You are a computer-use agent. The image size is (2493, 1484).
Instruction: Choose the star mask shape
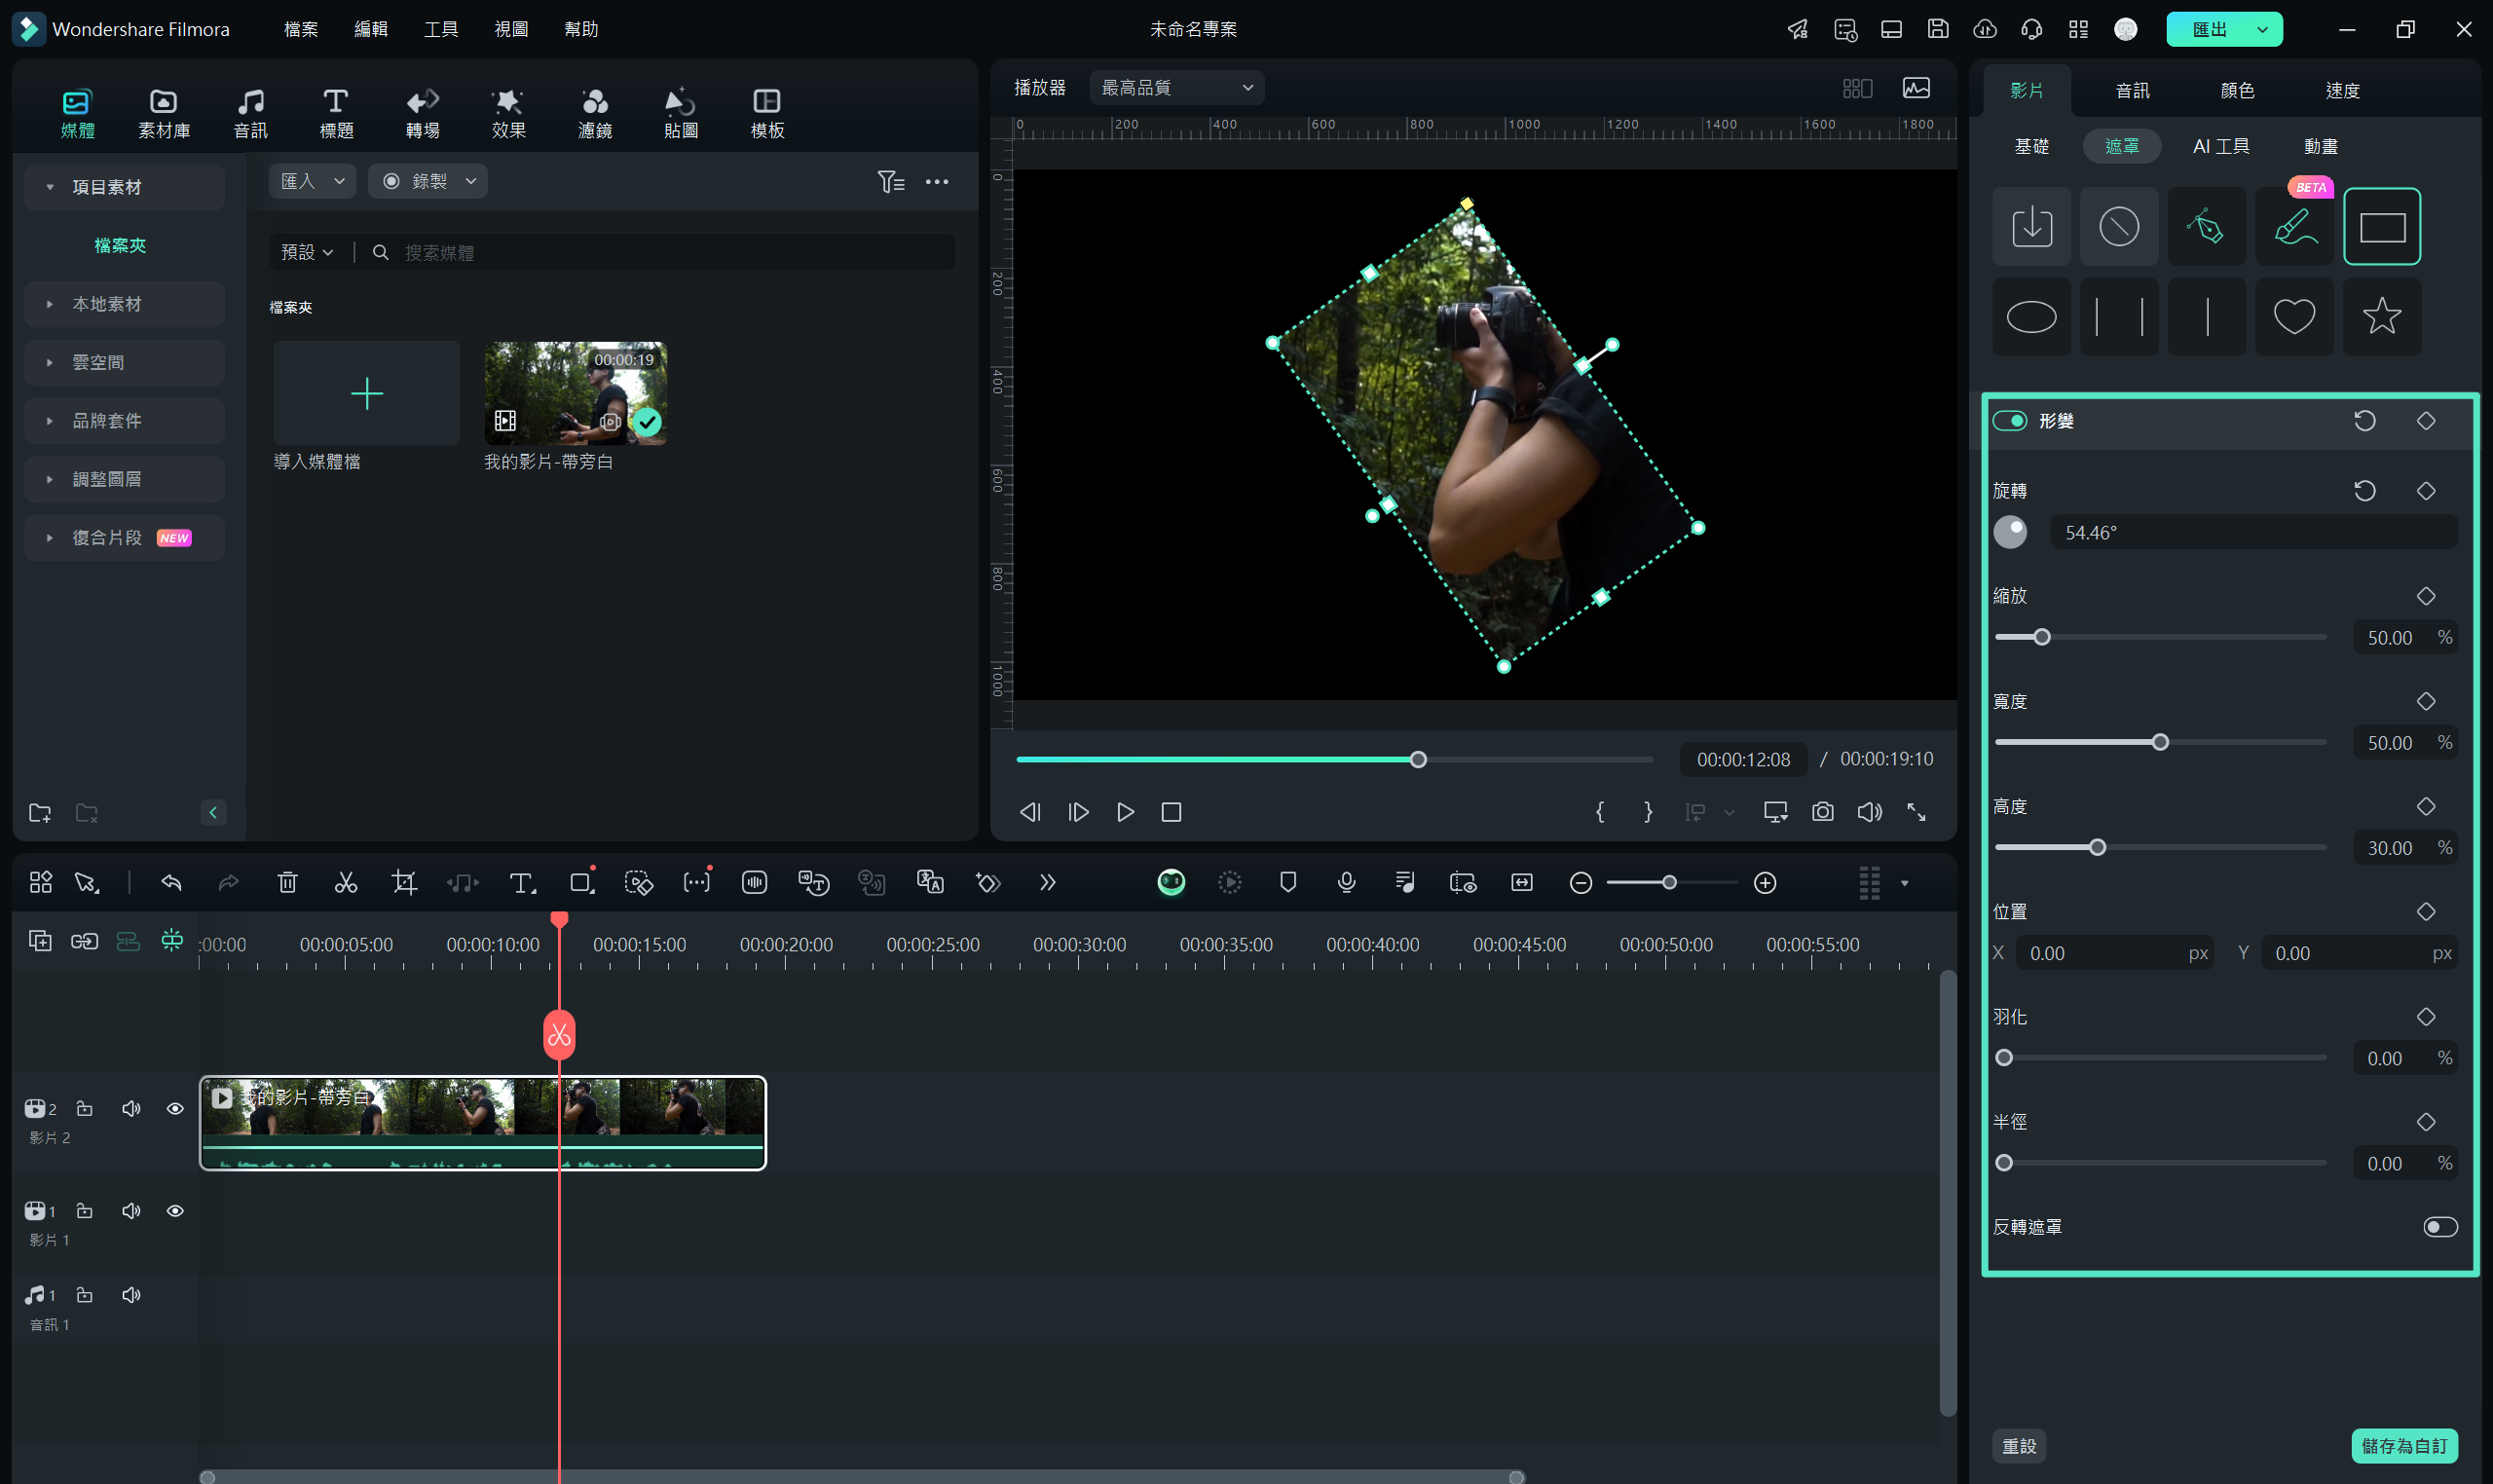click(2381, 317)
